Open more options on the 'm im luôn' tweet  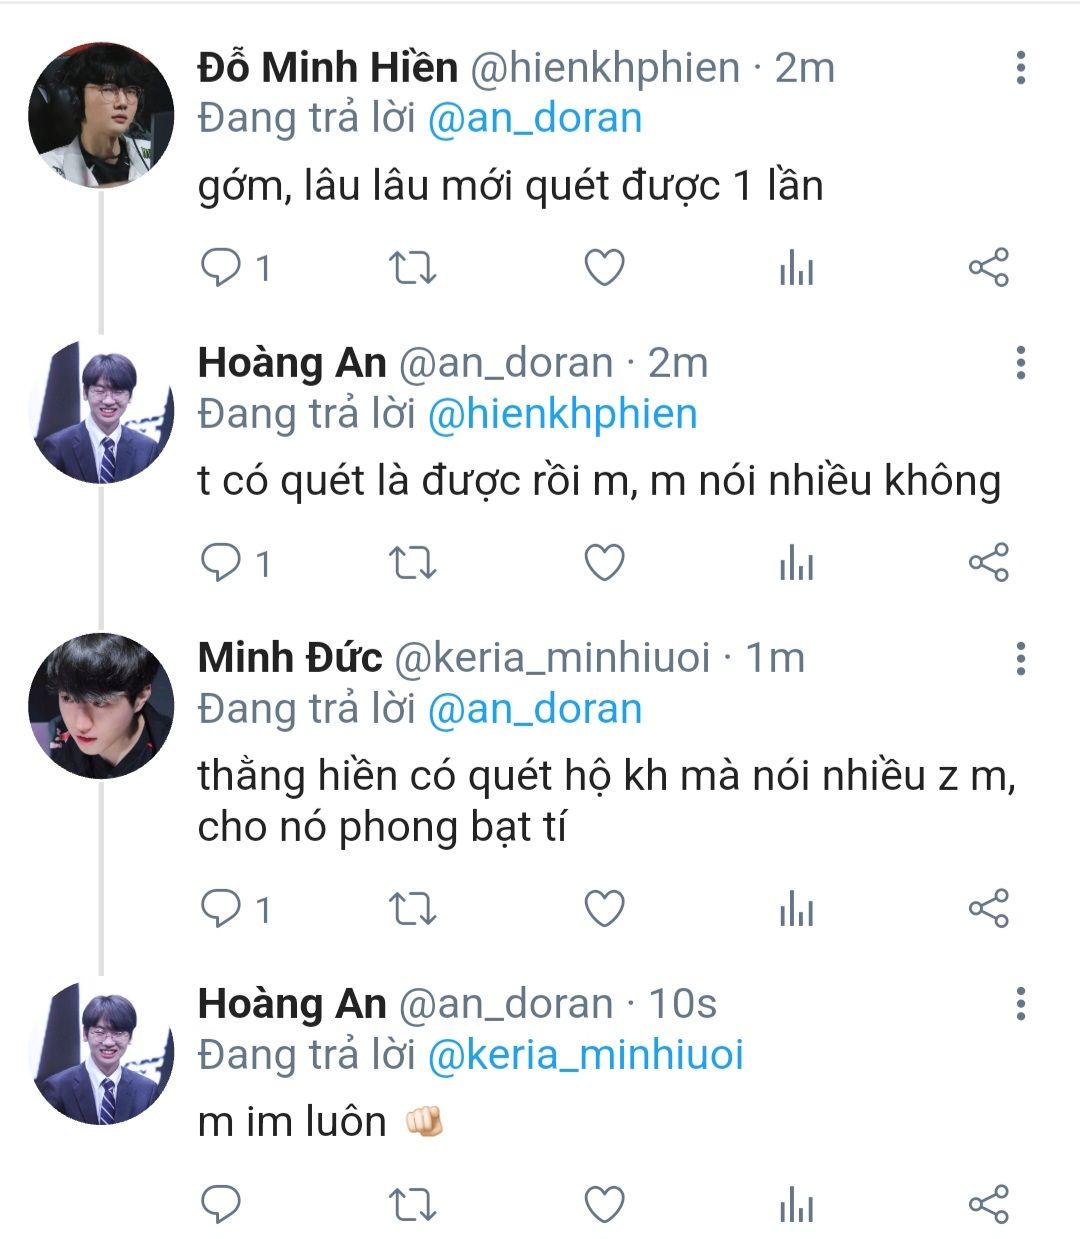(1020, 1003)
